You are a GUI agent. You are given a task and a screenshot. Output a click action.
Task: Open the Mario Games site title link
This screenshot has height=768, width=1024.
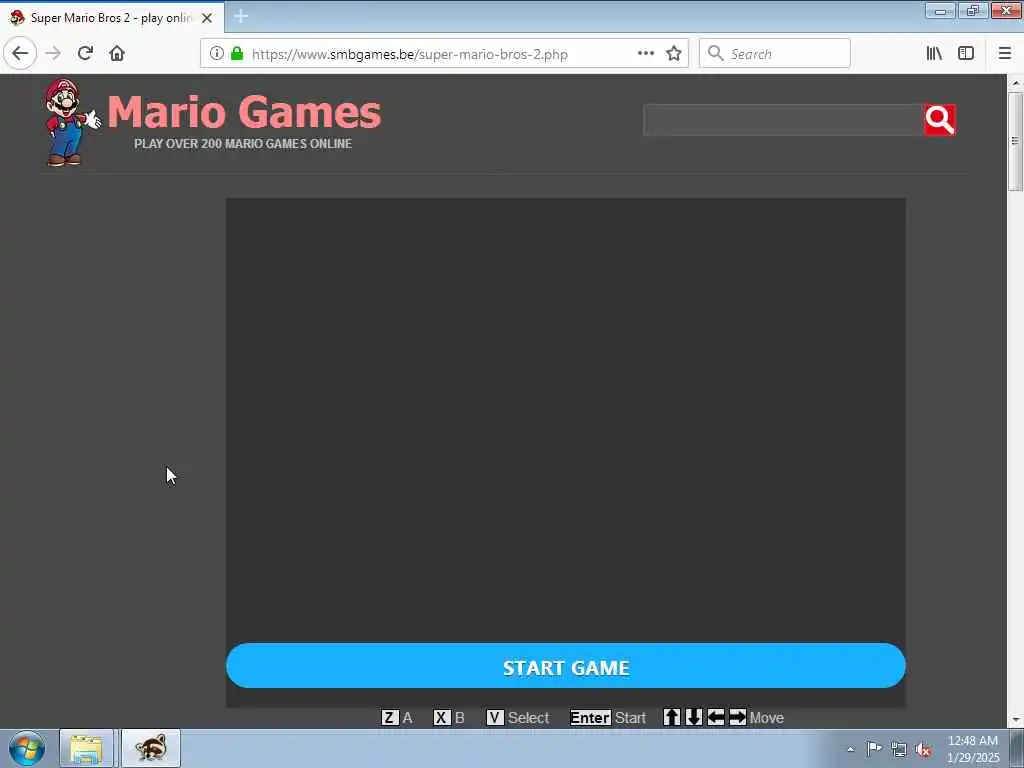pos(244,112)
